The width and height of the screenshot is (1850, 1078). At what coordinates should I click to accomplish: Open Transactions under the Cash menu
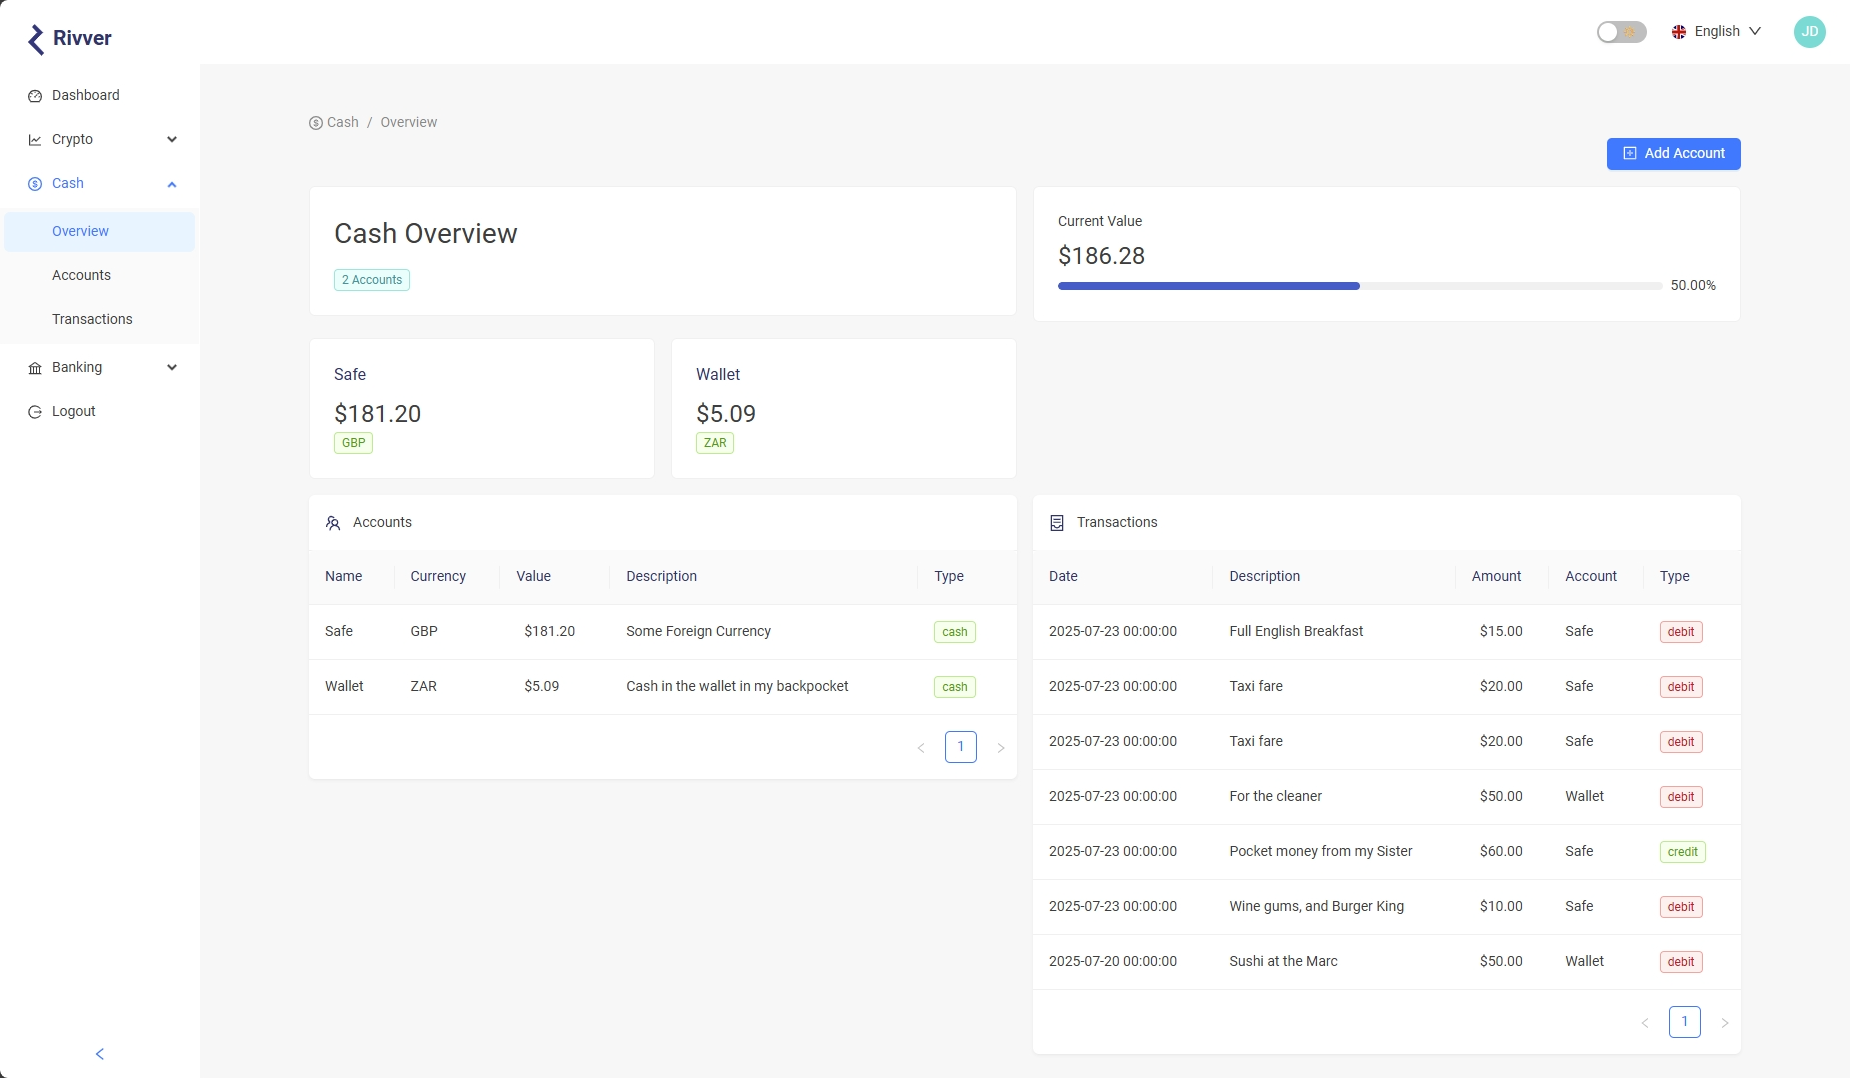pyautogui.click(x=92, y=319)
